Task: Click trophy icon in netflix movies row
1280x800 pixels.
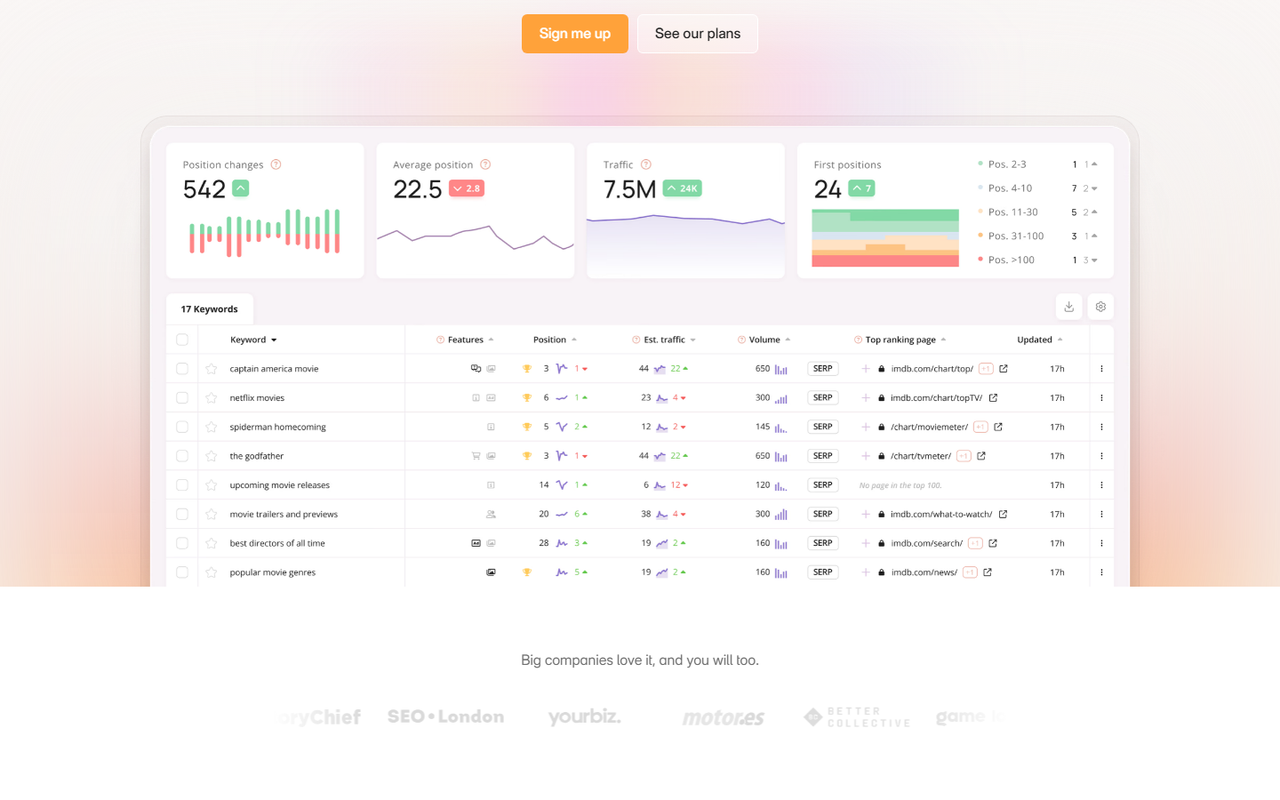Action: [x=527, y=398]
